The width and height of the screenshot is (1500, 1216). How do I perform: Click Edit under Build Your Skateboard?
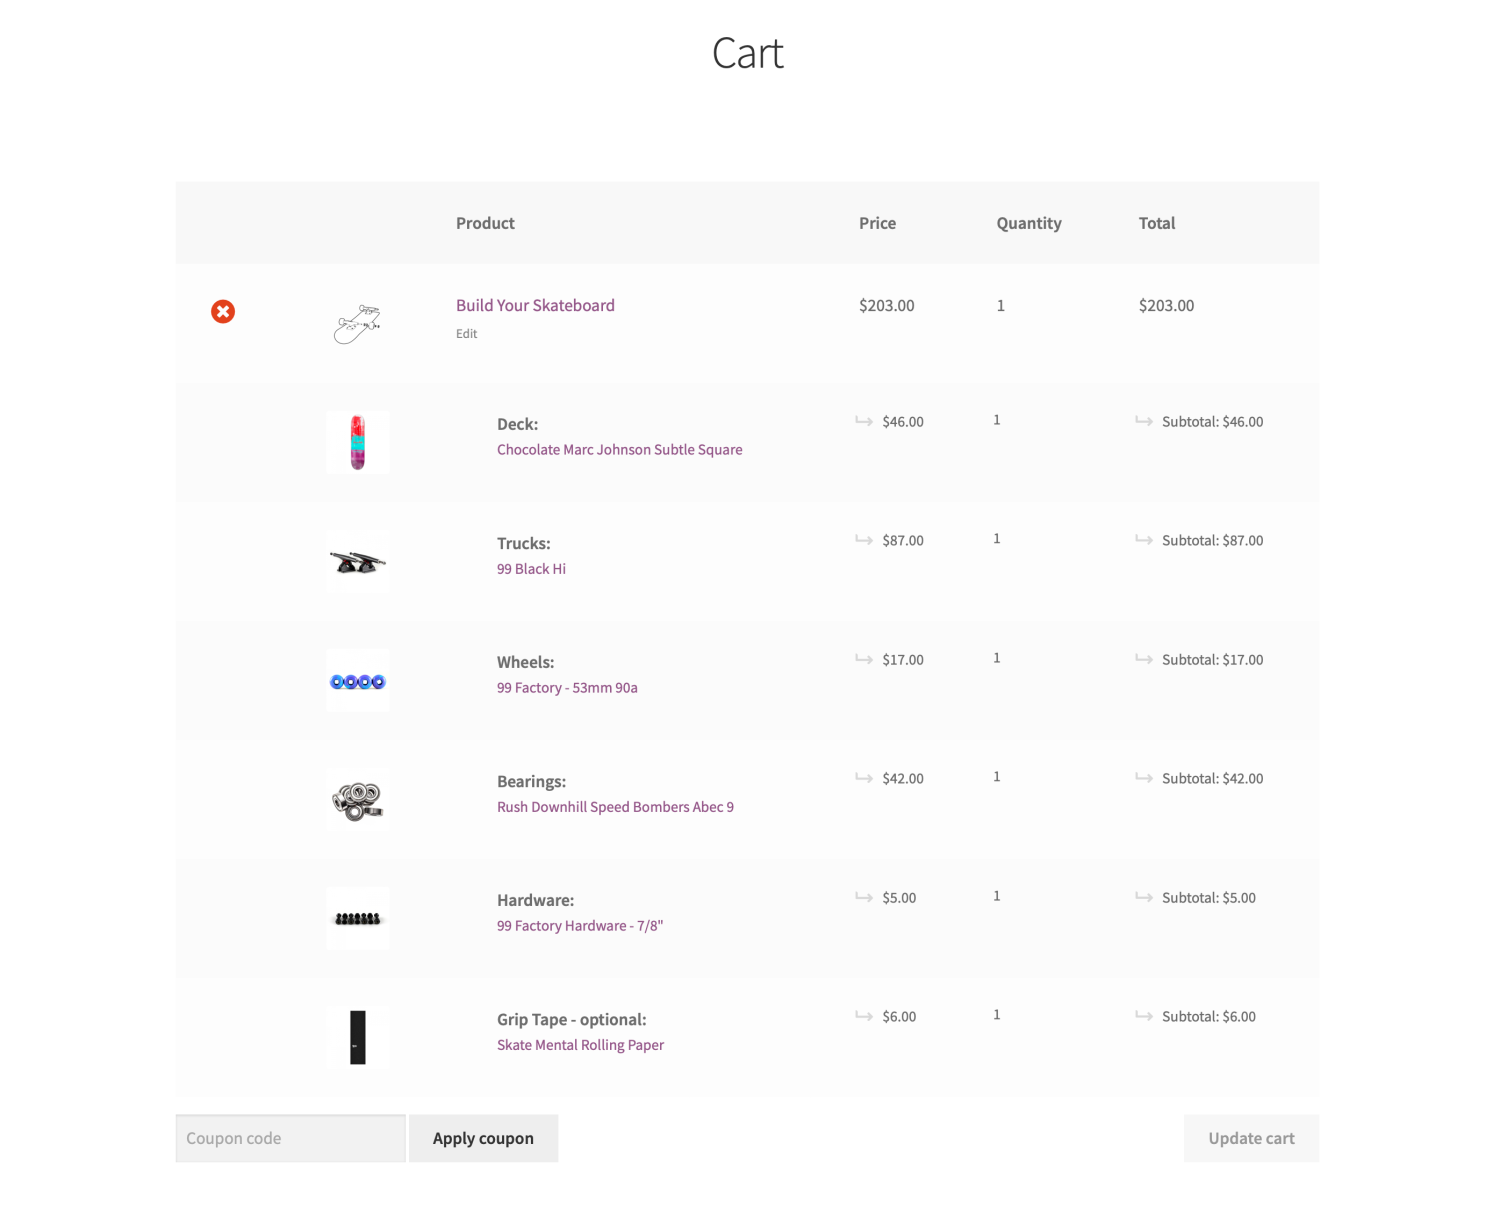[466, 333]
